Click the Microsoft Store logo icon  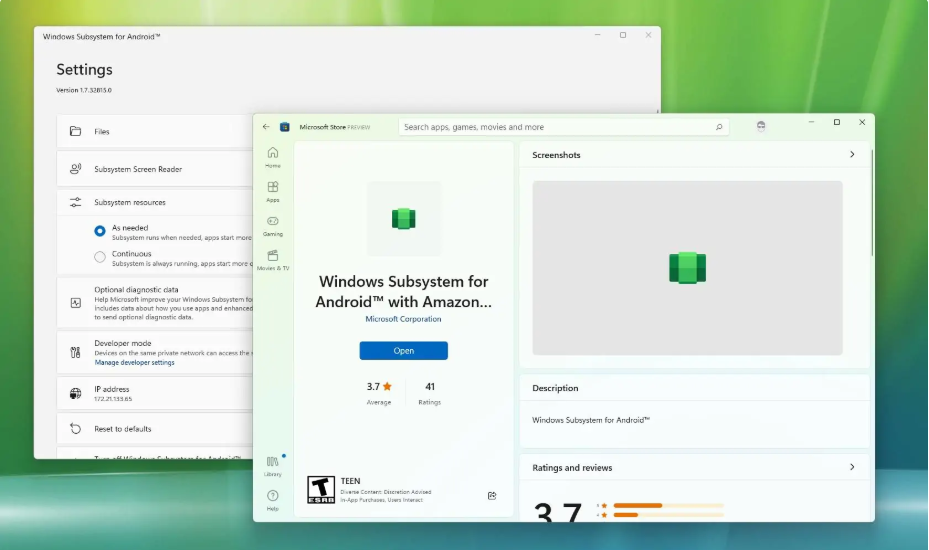coord(285,127)
